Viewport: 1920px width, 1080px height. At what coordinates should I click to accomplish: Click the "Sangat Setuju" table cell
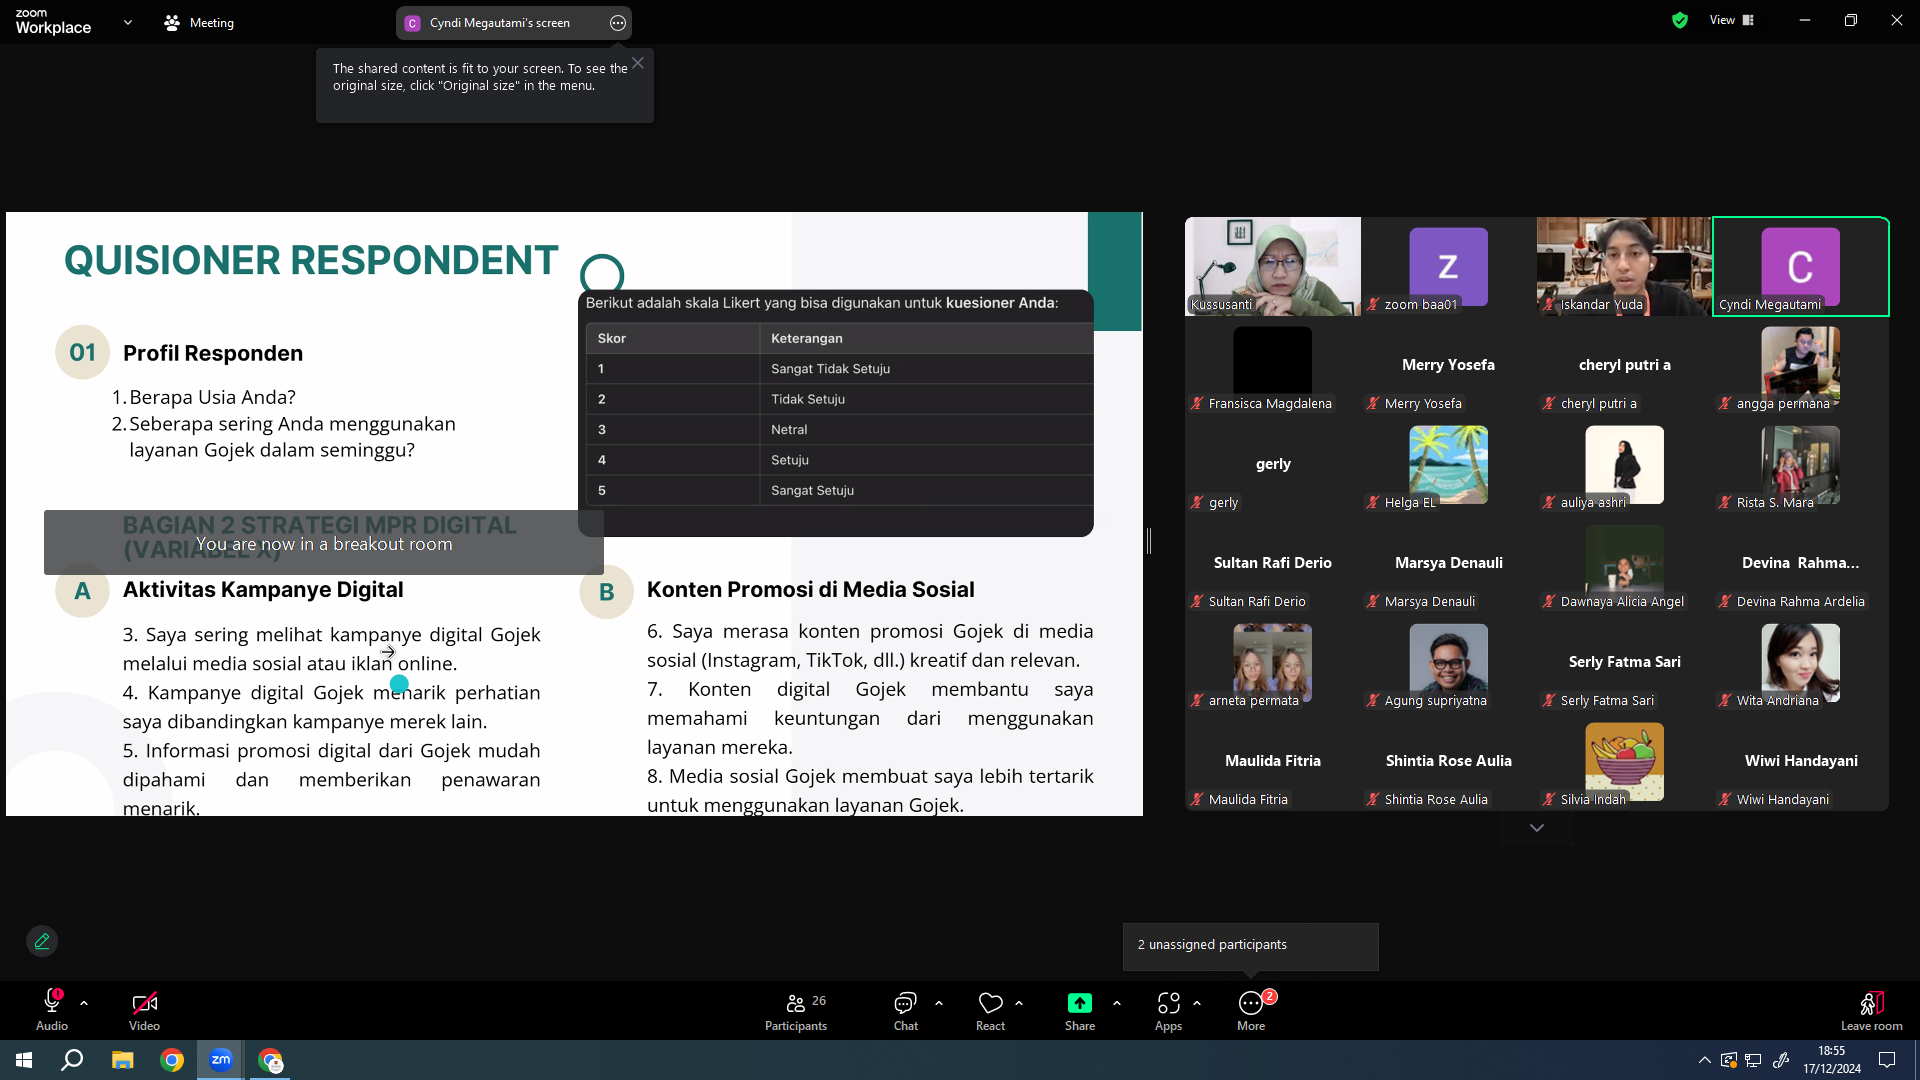(926, 490)
